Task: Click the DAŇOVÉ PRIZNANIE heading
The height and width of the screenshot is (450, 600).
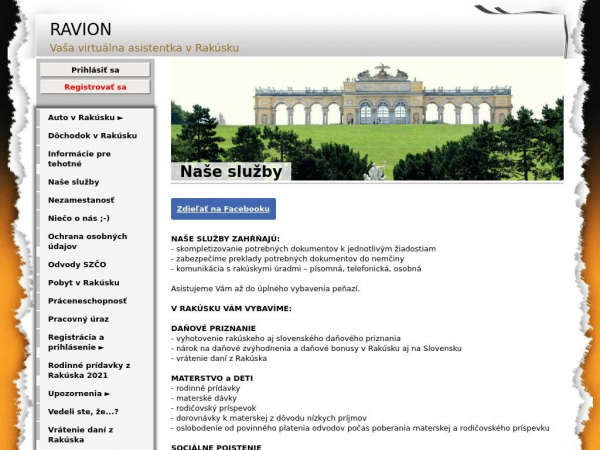Action: pos(214,328)
